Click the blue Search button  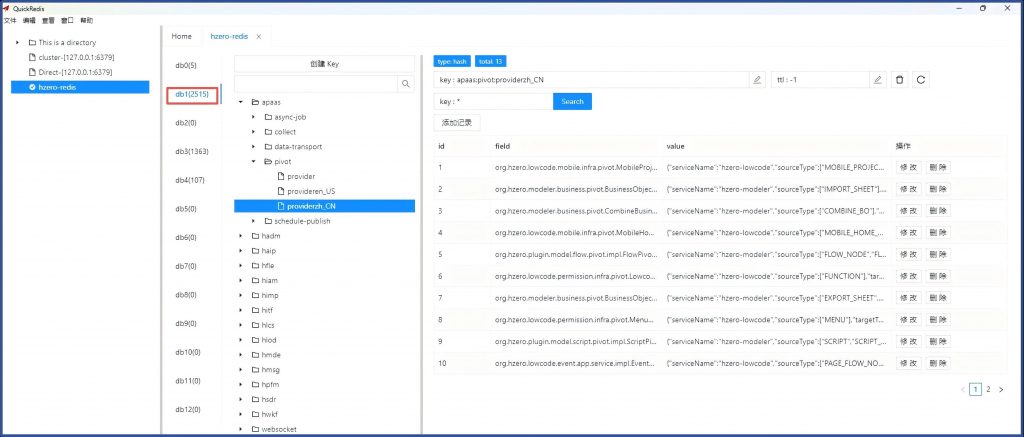click(x=572, y=101)
